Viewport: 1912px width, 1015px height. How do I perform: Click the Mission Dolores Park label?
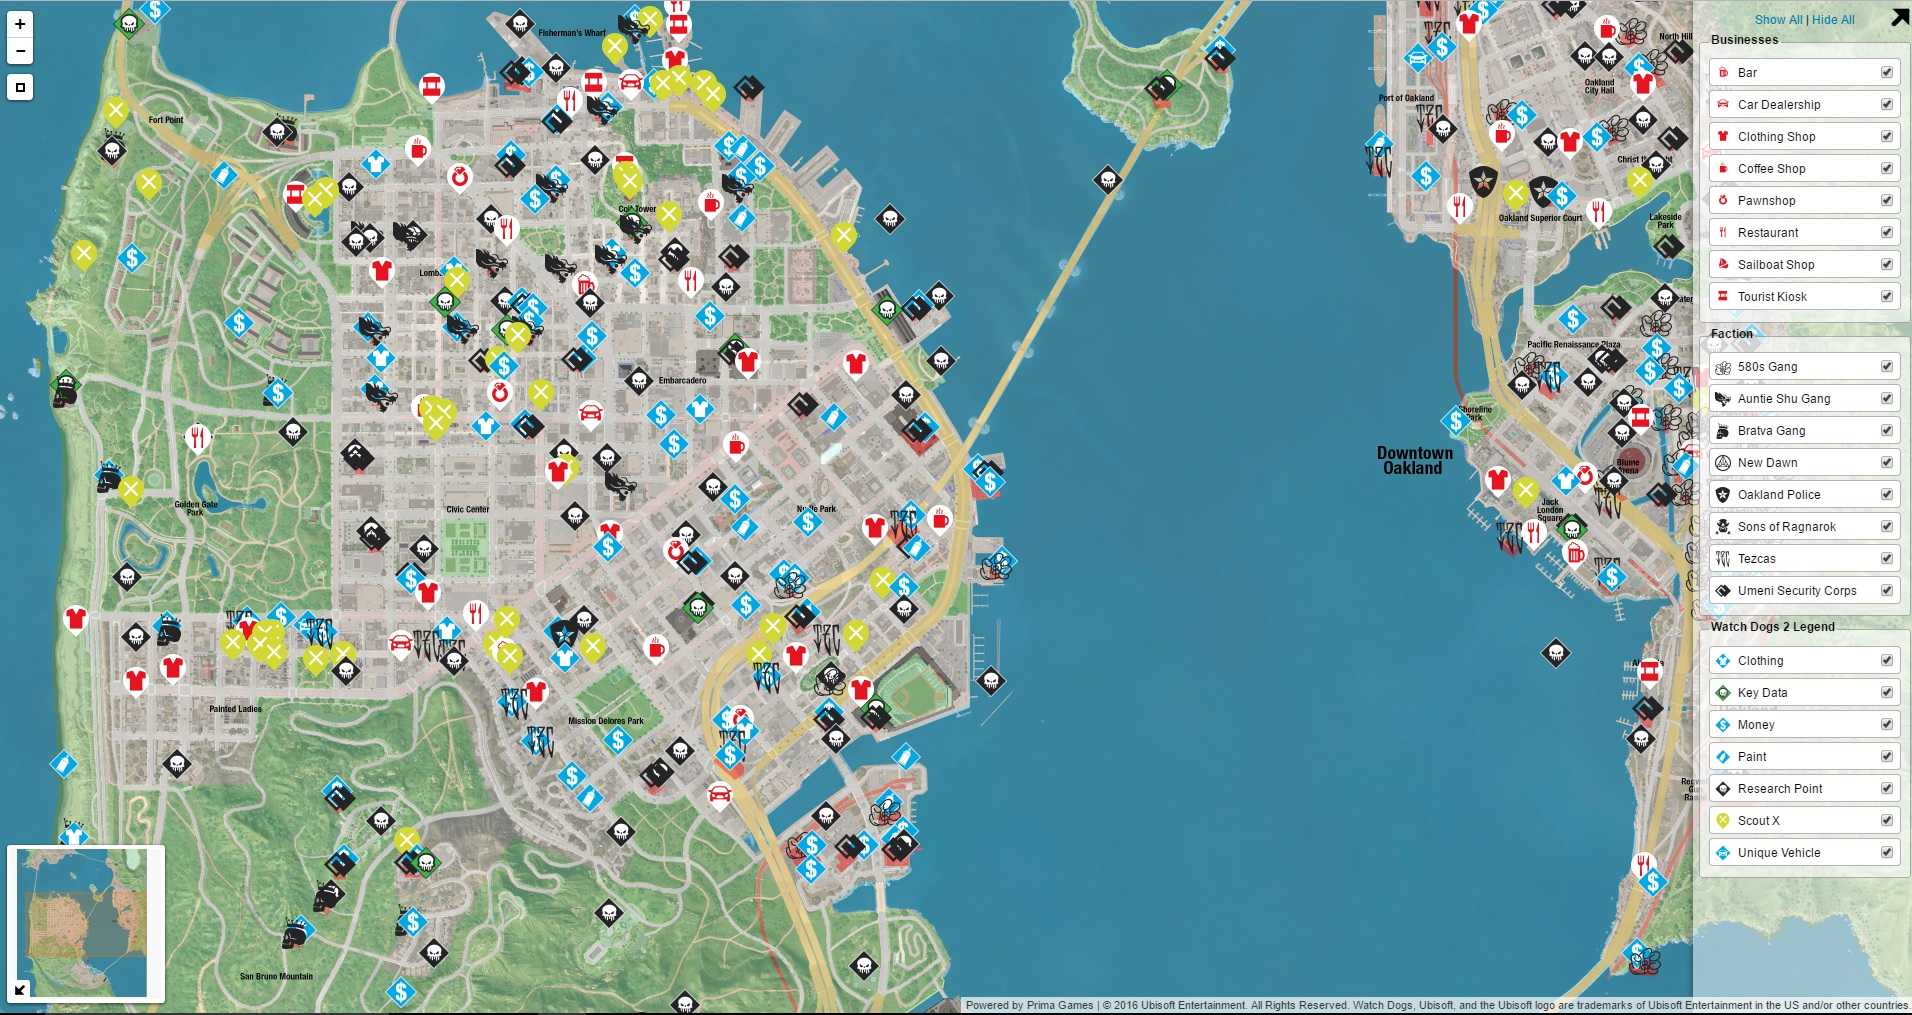[606, 720]
